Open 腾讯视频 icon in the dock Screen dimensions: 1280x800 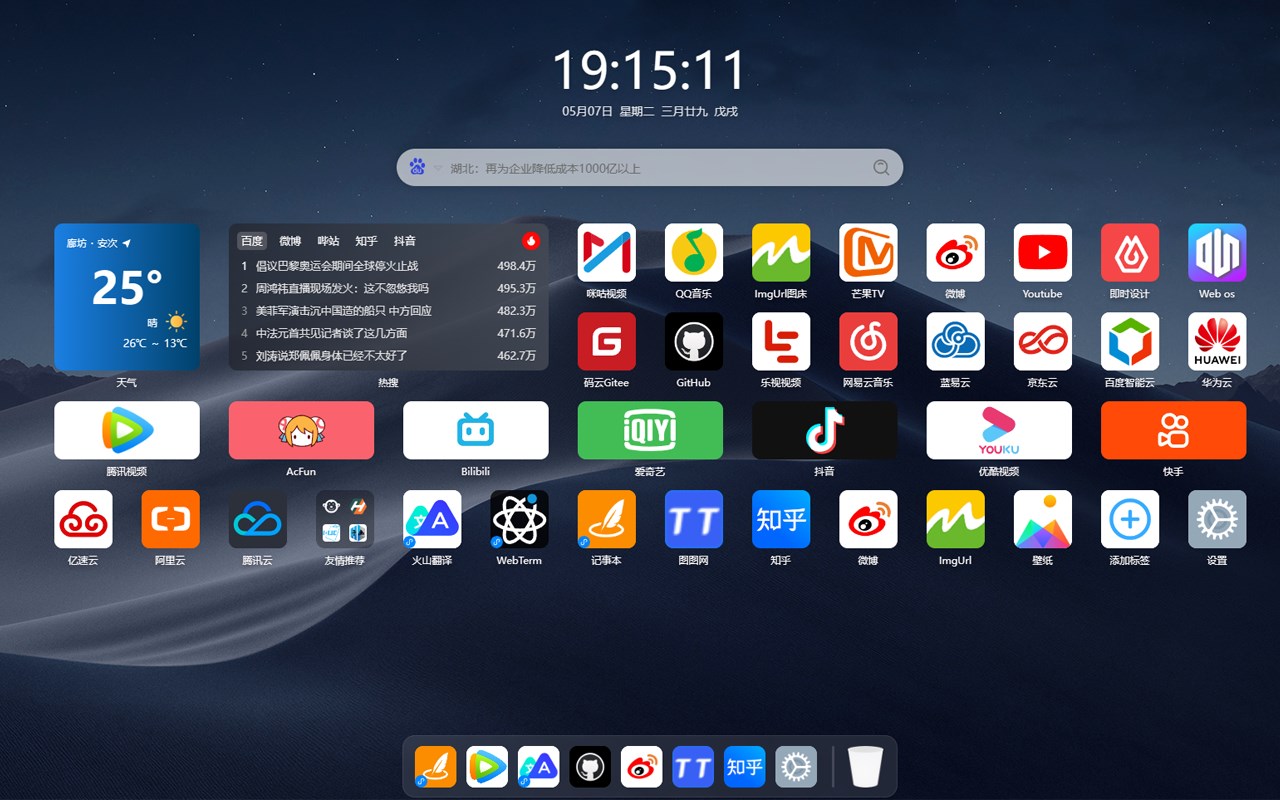click(x=487, y=767)
